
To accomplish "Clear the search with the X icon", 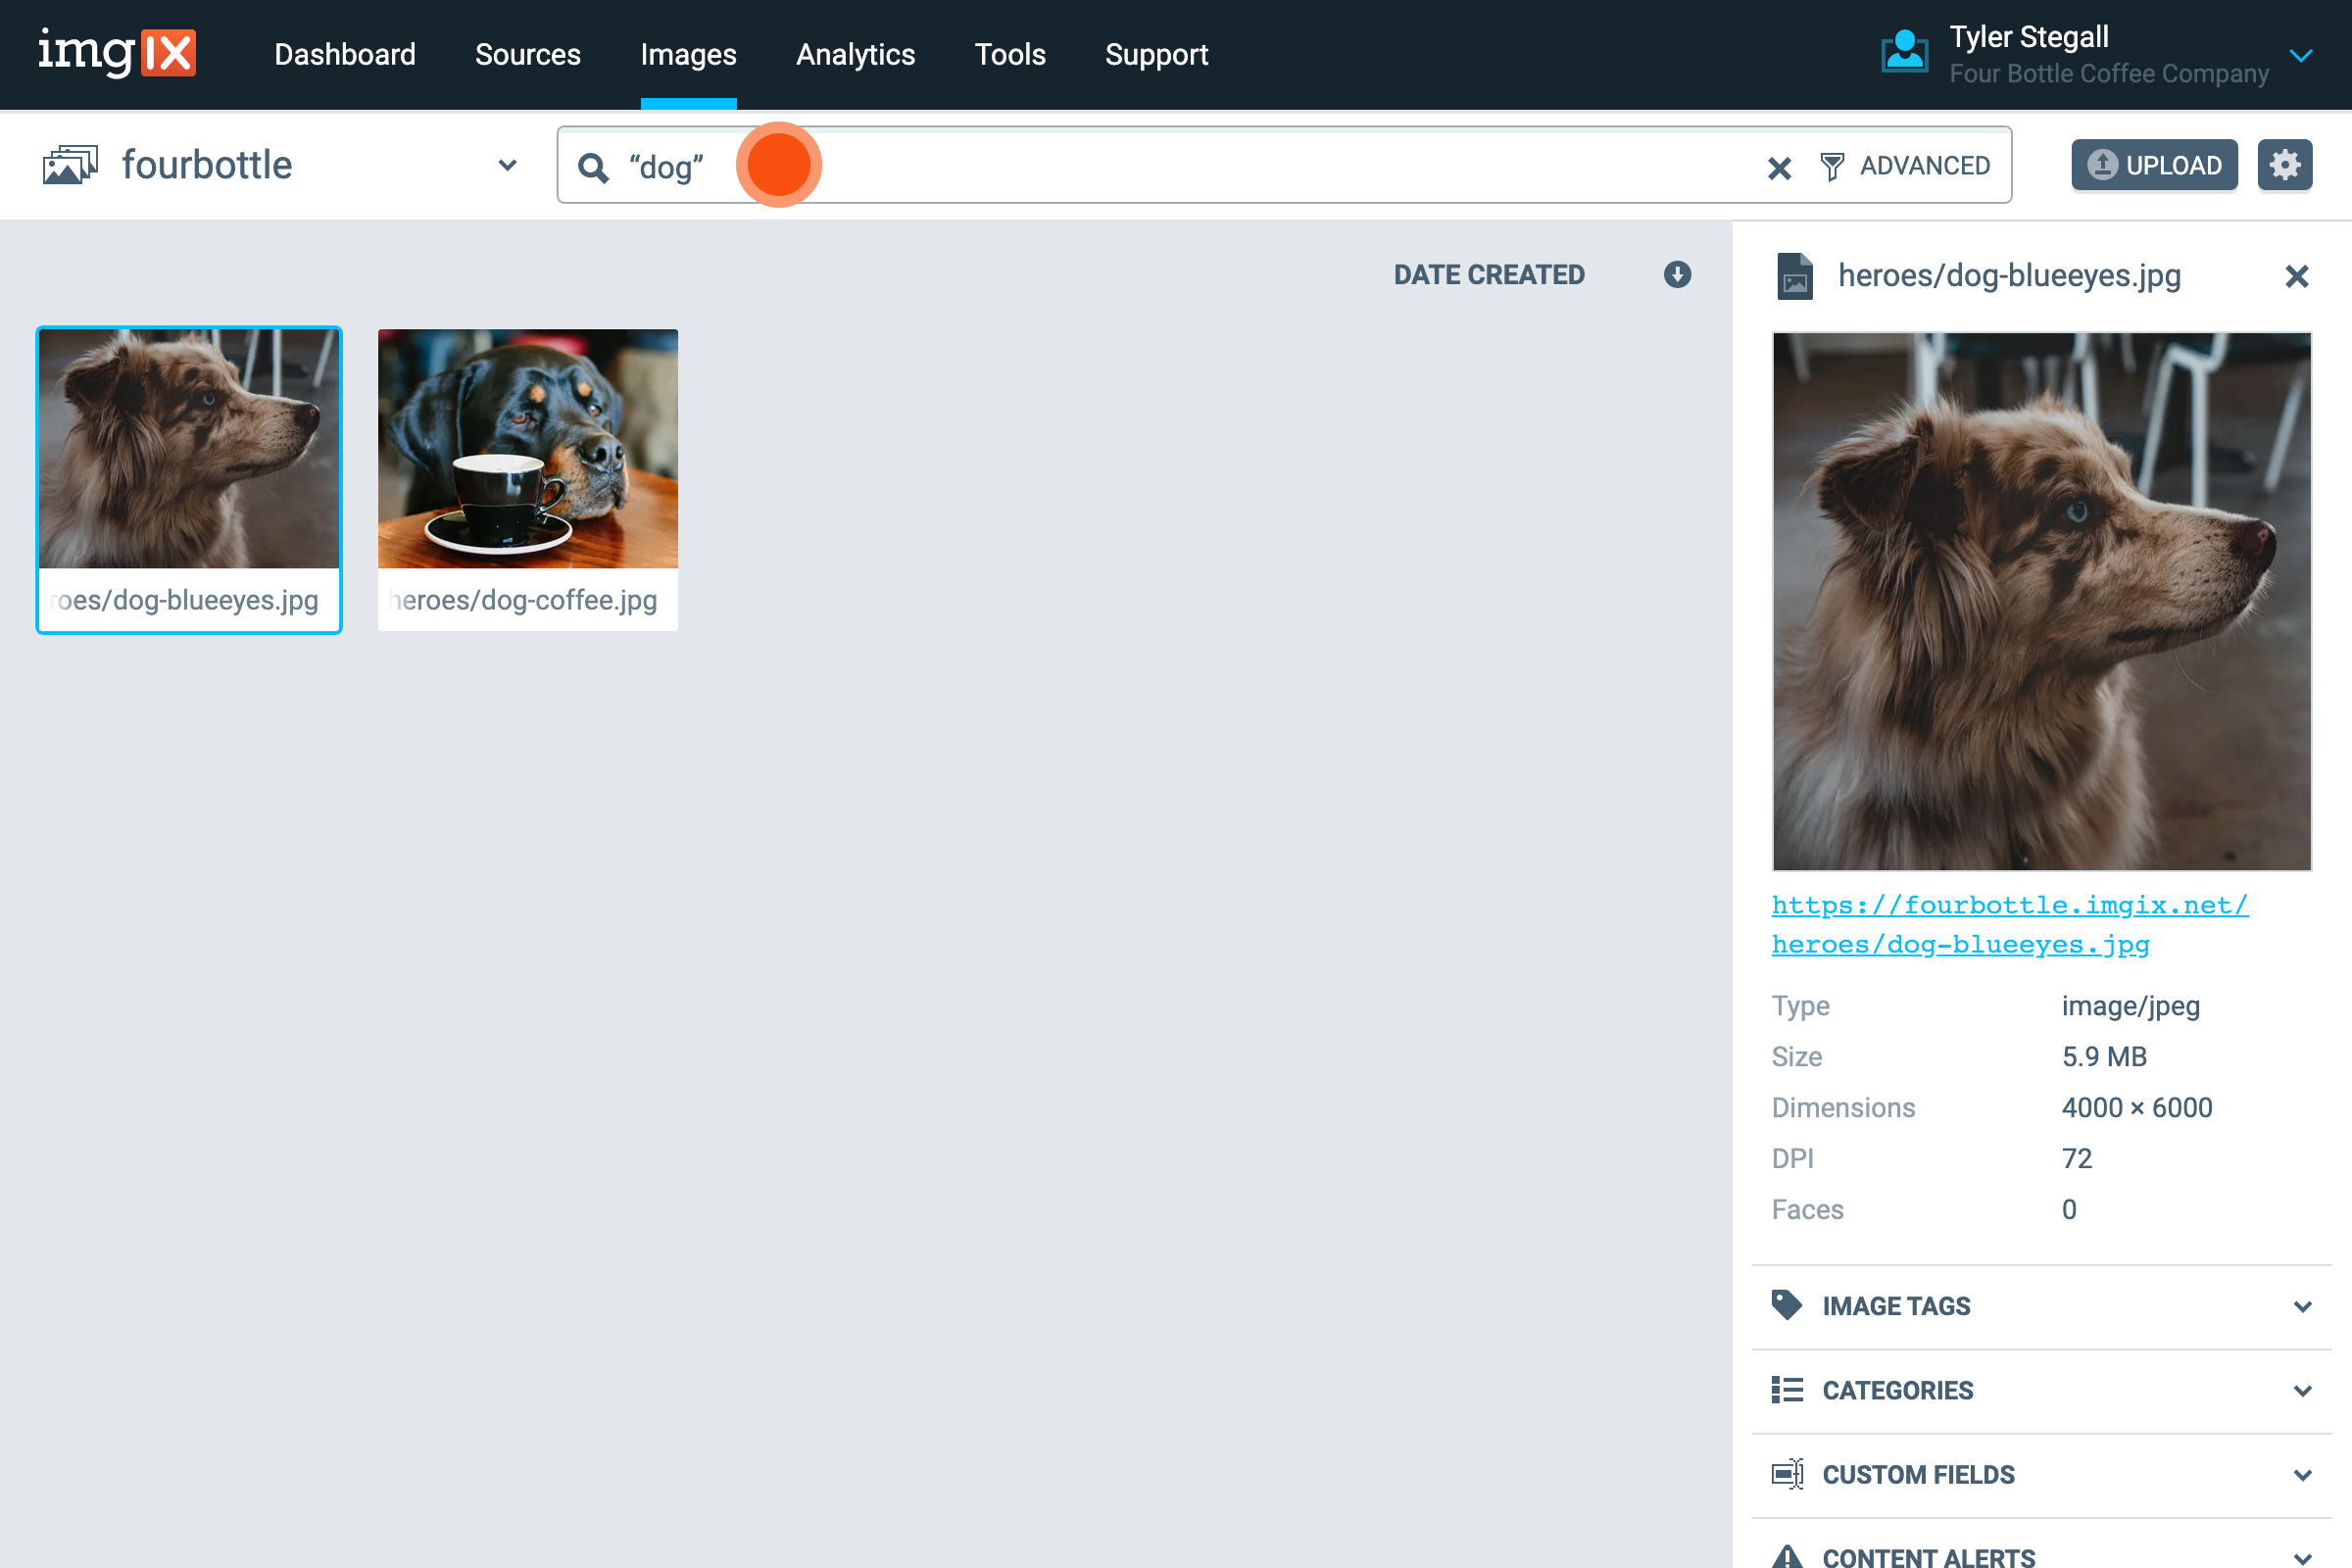I will click(1779, 168).
